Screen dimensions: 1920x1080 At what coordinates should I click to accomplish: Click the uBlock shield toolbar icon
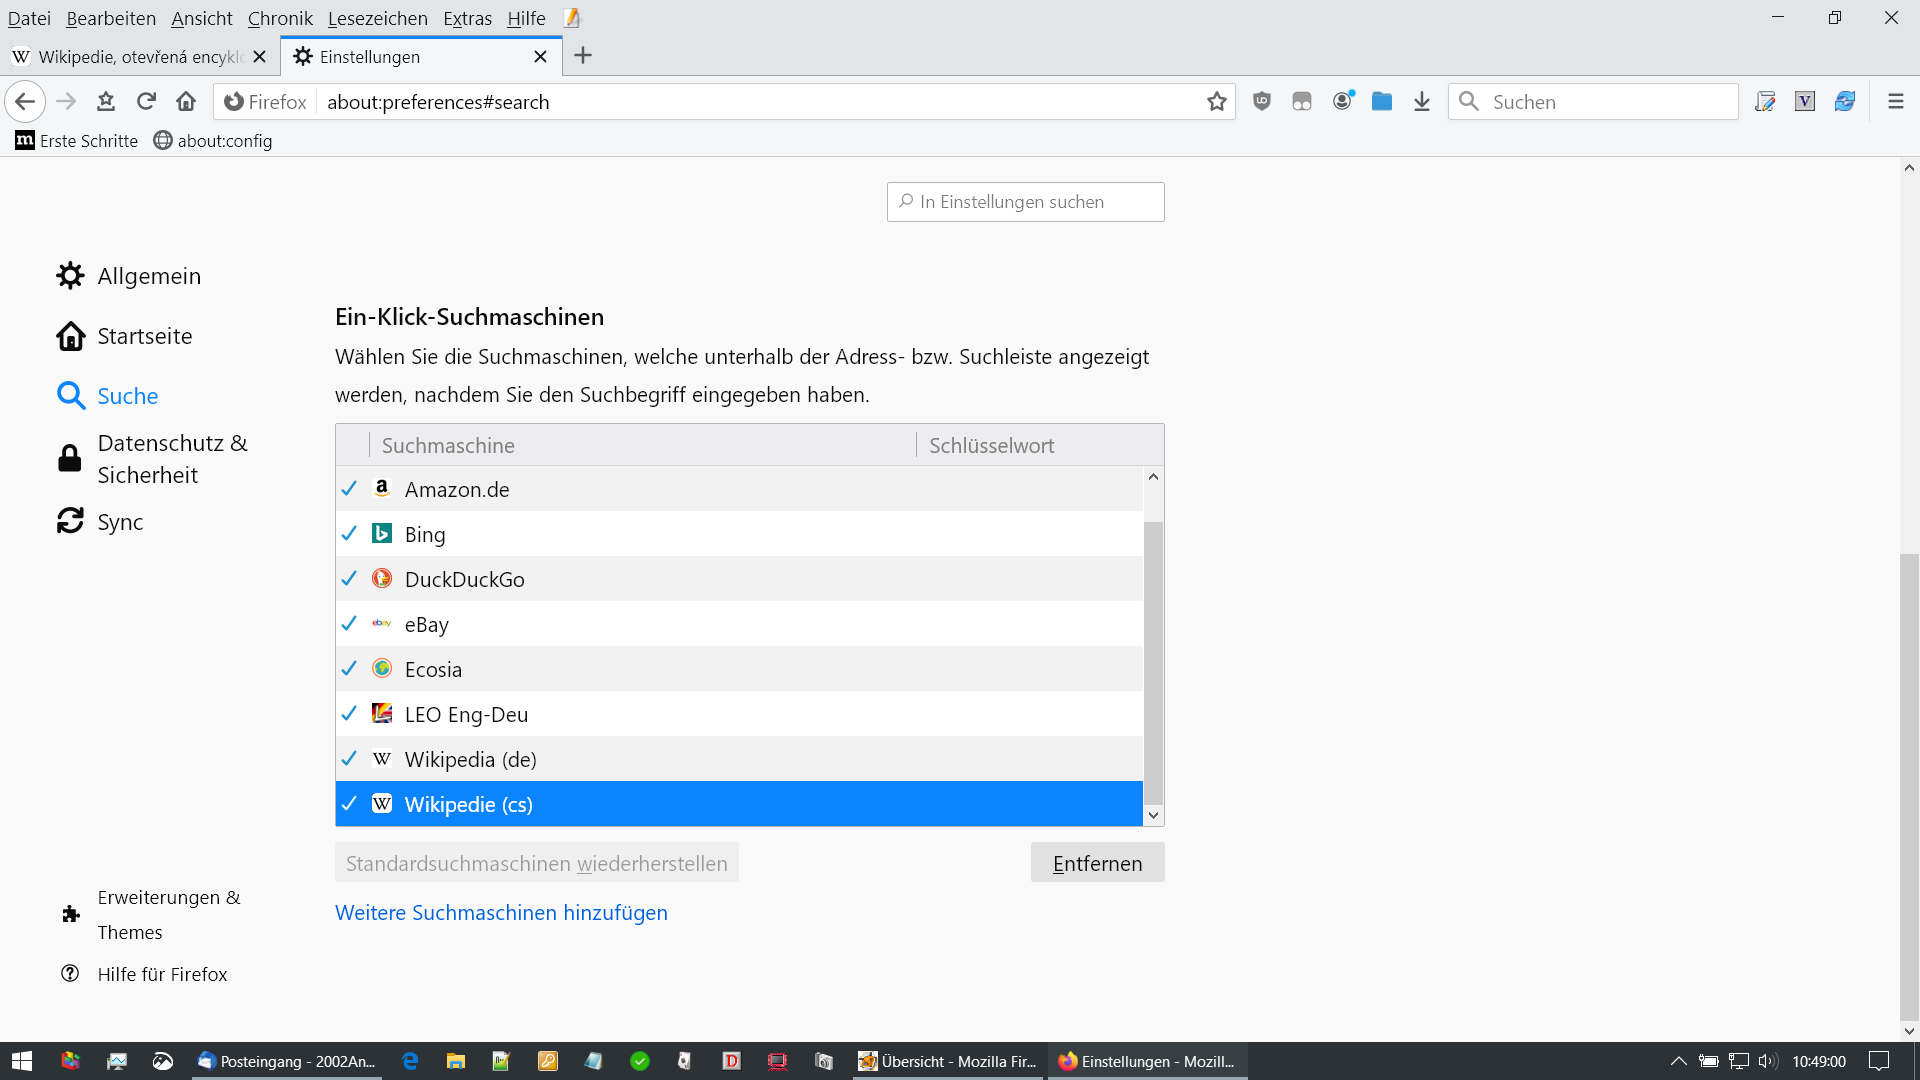pyautogui.click(x=1262, y=101)
